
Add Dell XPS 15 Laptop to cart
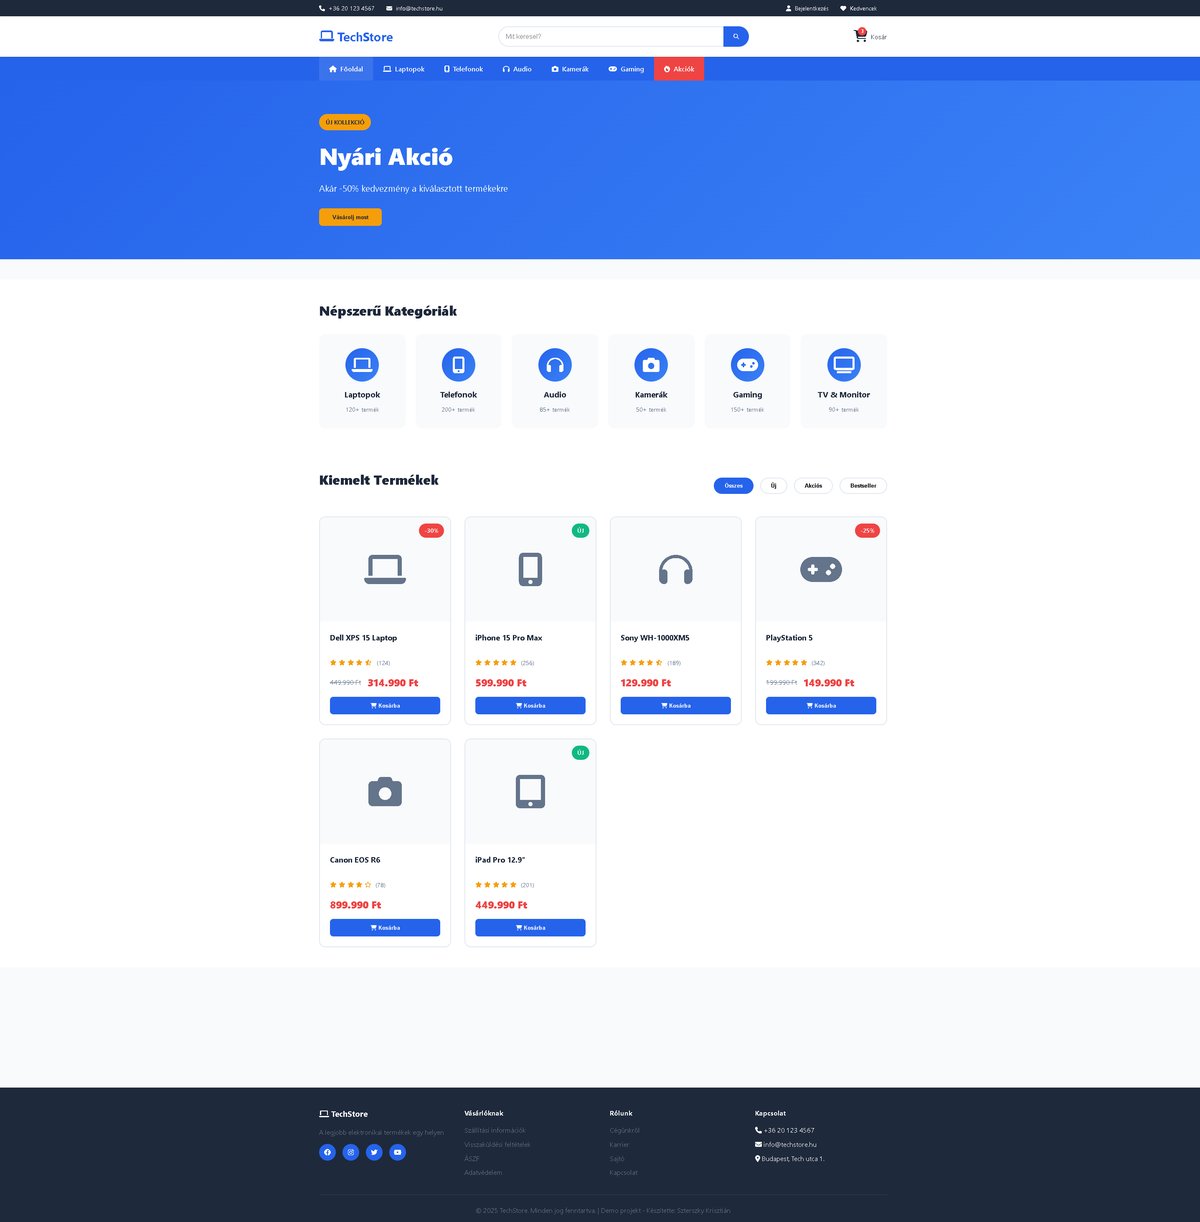[385, 705]
